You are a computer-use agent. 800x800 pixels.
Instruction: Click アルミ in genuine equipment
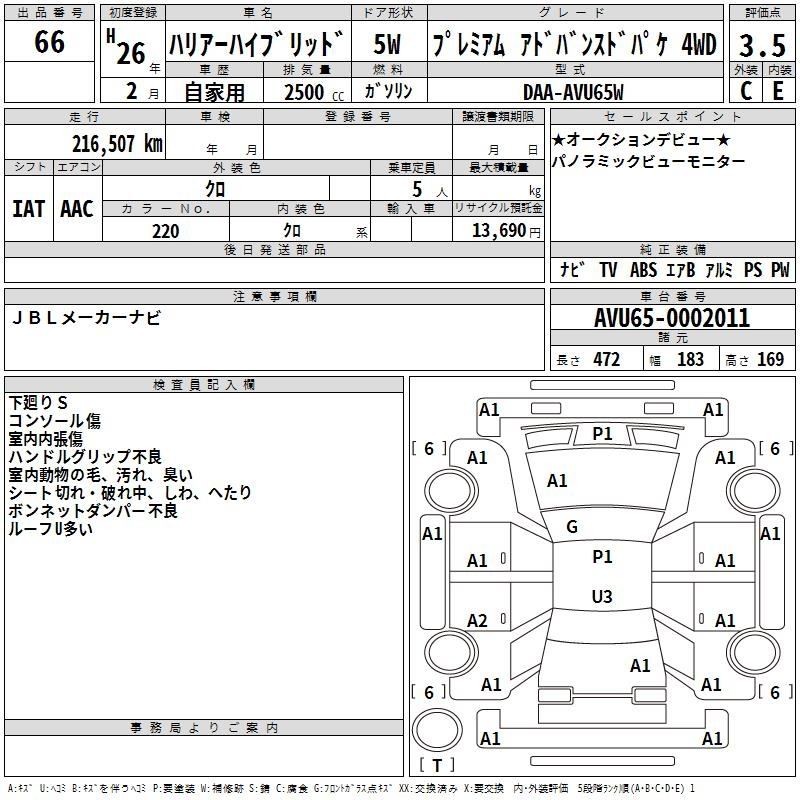[x=719, y=269]
